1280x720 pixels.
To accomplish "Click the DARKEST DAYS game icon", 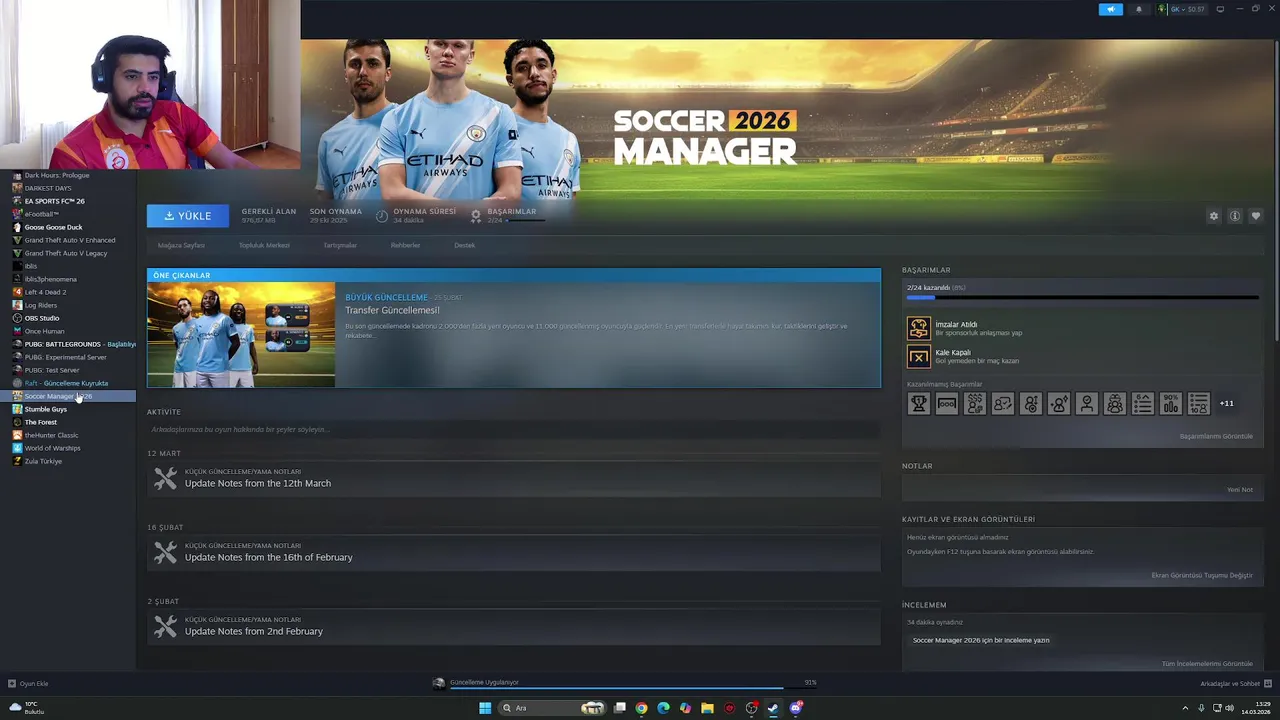I will pos(17,188).
